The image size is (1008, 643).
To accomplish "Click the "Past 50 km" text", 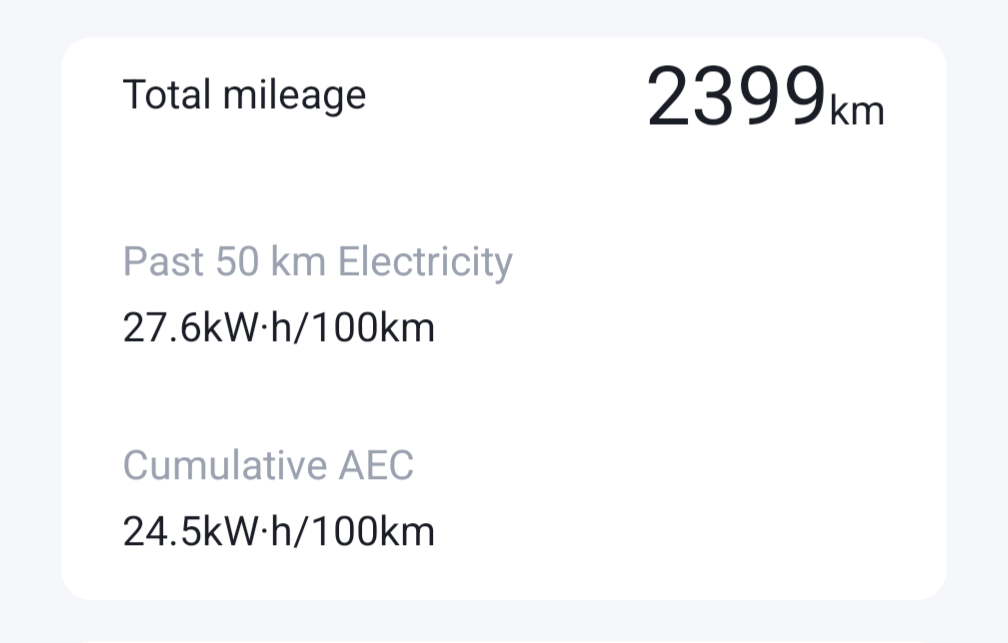I will (226, 262).
